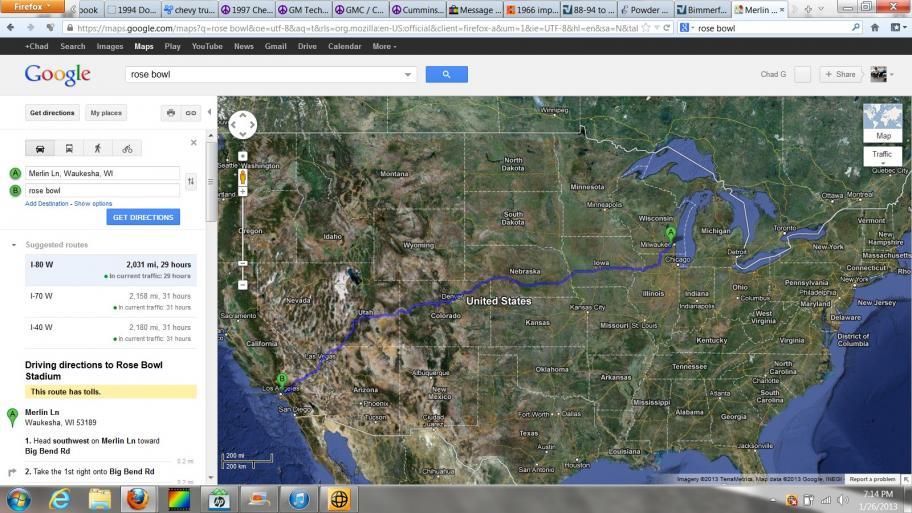Click the Share button
Image resolution: width=912 pixels, height=513 pixels.
[x=840, y=74]
